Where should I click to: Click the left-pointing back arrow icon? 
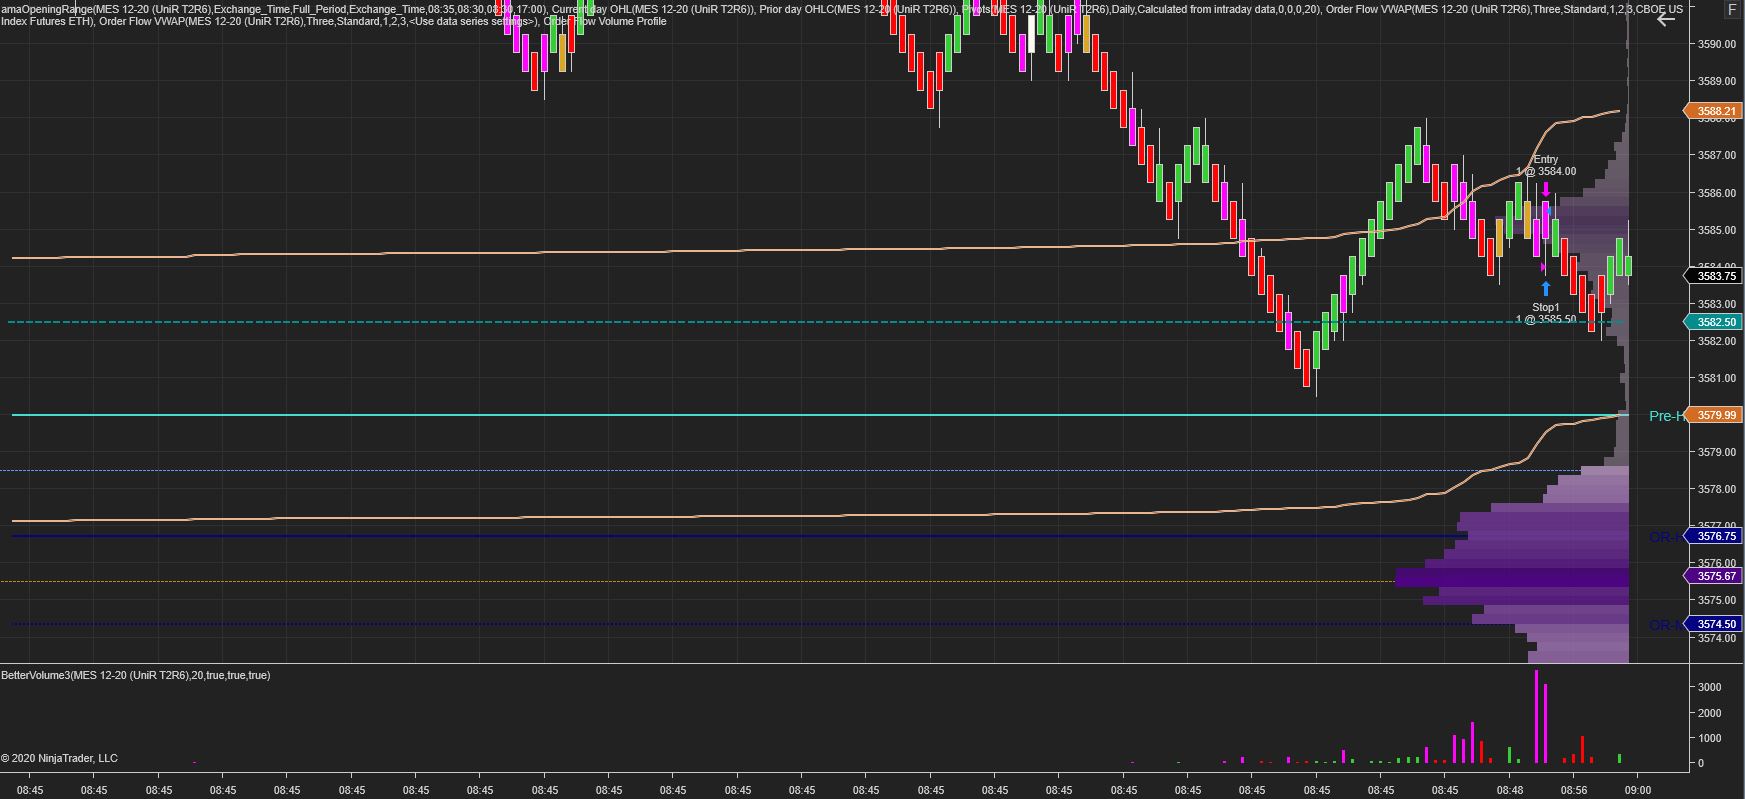click(x=1666, y=19)
